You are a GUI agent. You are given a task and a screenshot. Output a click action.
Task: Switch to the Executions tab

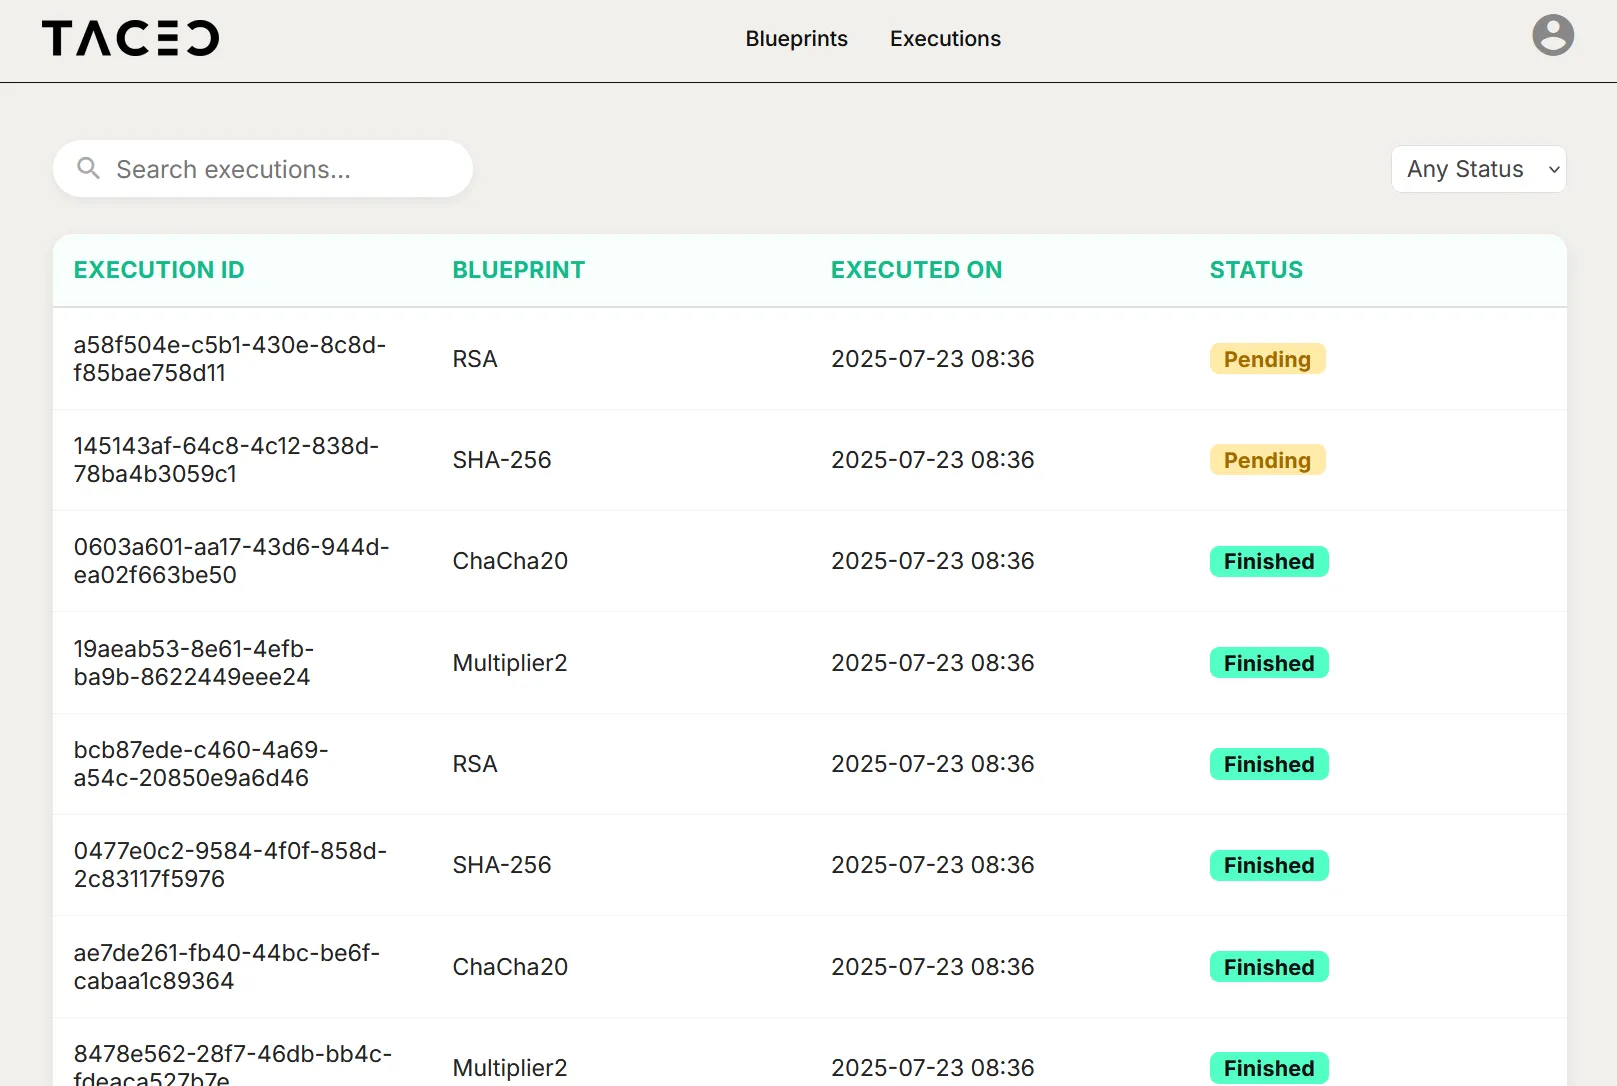click(944, 39)
